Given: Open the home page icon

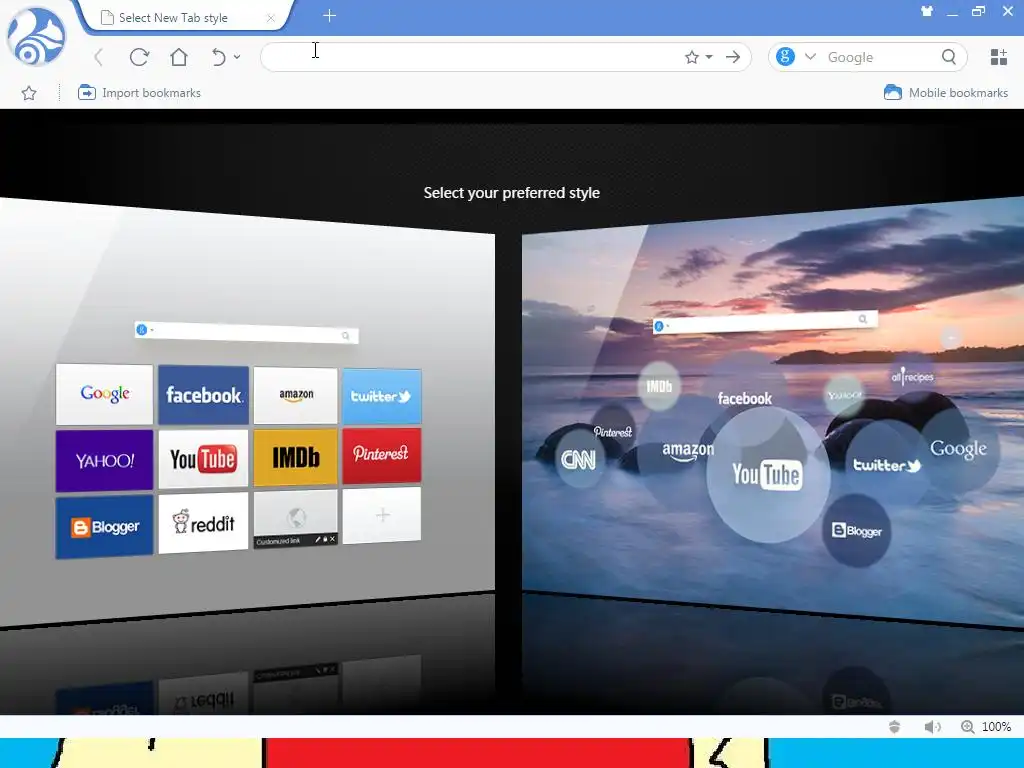Looking at the screenshot, I should point(179,57).
